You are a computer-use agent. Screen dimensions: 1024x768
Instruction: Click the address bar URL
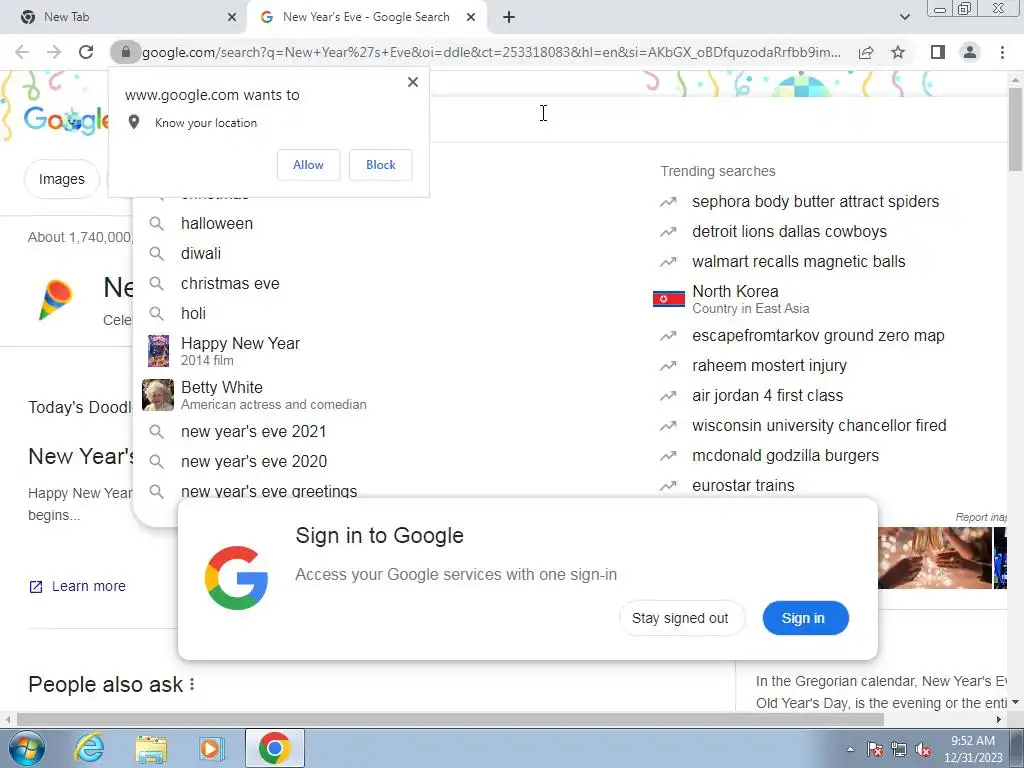pos(491,52)
